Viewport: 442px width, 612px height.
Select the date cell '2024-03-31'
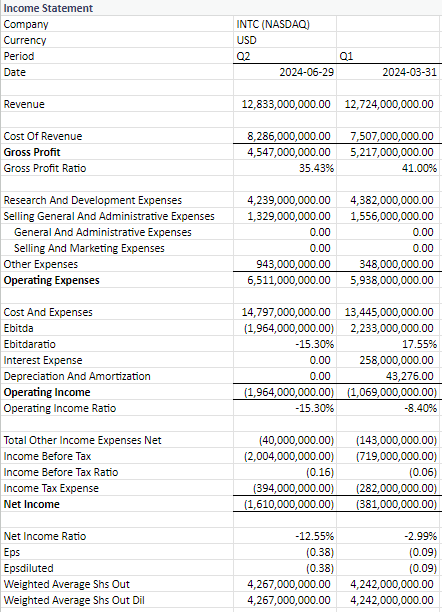click(410, 72)
